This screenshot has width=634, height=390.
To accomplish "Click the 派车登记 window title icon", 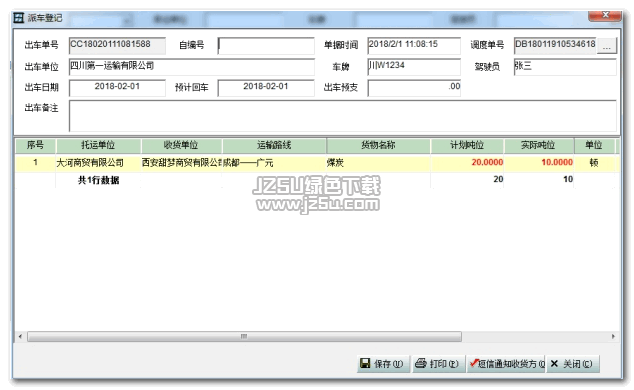I will pyautogui.click(x=18, y=18).
